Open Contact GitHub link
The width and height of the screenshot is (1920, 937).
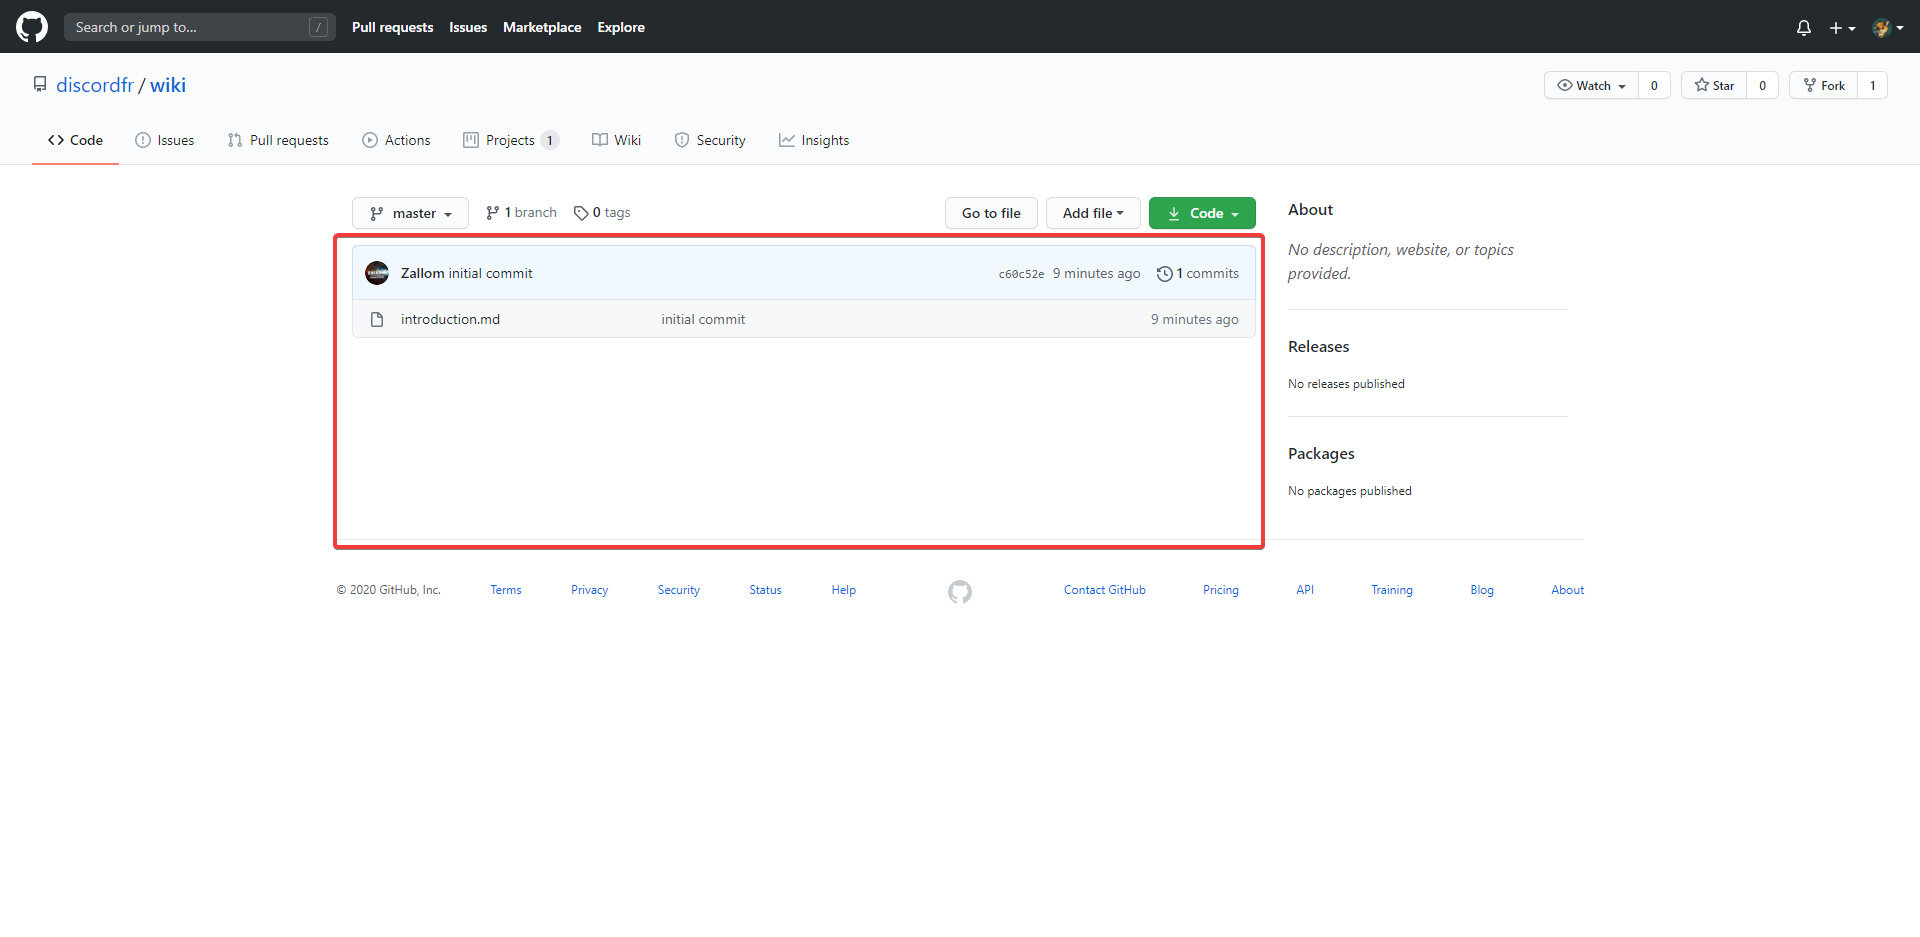(x=1105, y=590)
